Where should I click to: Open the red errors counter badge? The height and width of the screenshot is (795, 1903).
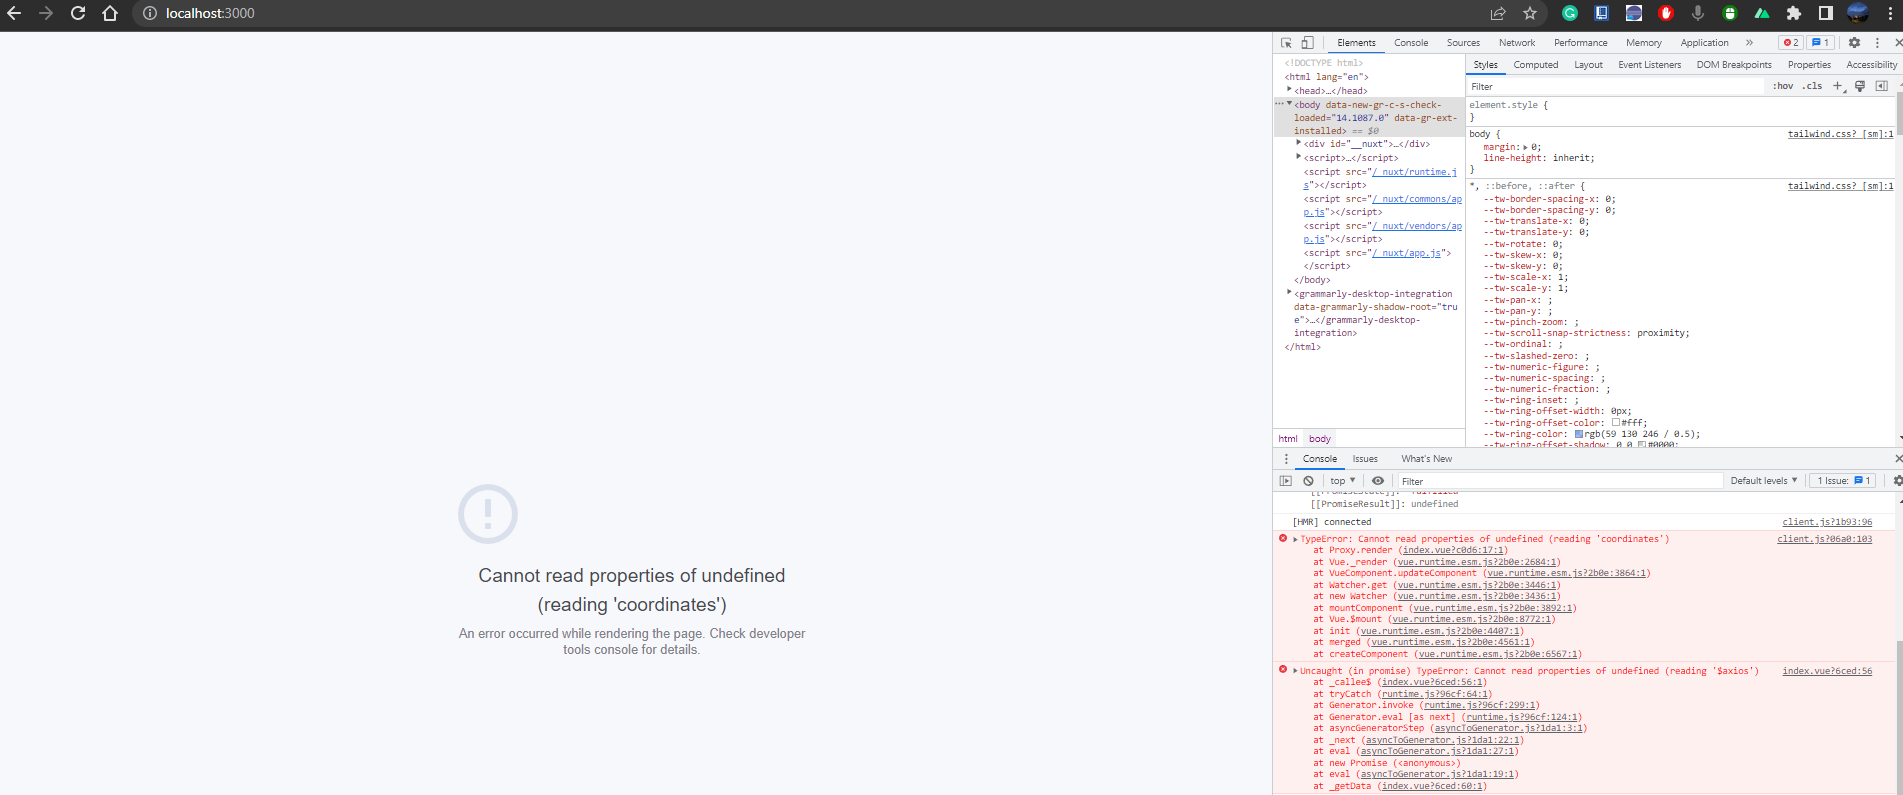pos(1790,43)
